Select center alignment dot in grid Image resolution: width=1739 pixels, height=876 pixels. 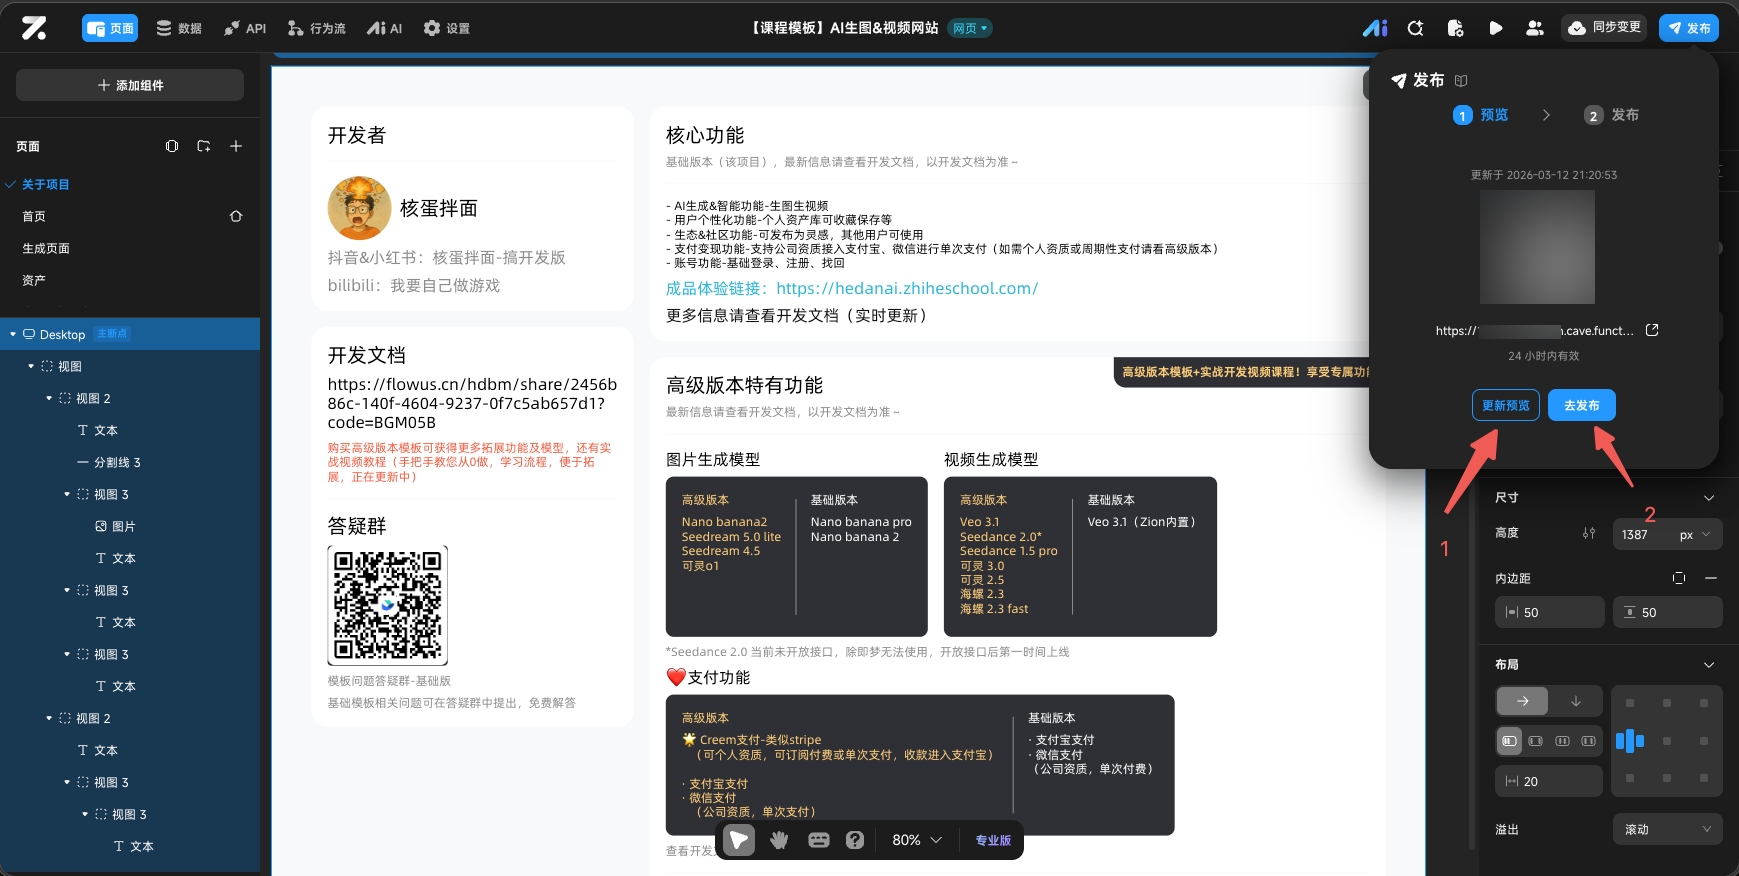pos(1667,741)
